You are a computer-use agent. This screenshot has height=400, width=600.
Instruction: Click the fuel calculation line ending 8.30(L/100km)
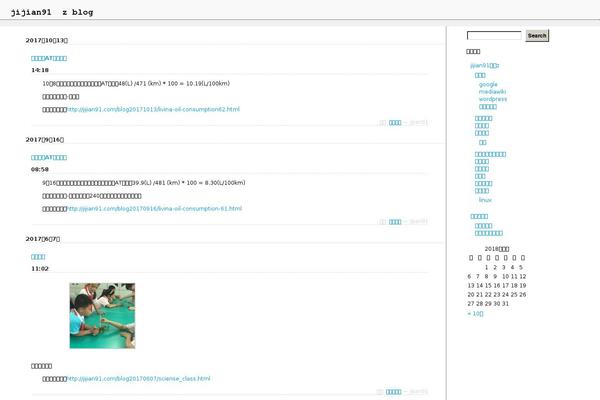(143, 183)
